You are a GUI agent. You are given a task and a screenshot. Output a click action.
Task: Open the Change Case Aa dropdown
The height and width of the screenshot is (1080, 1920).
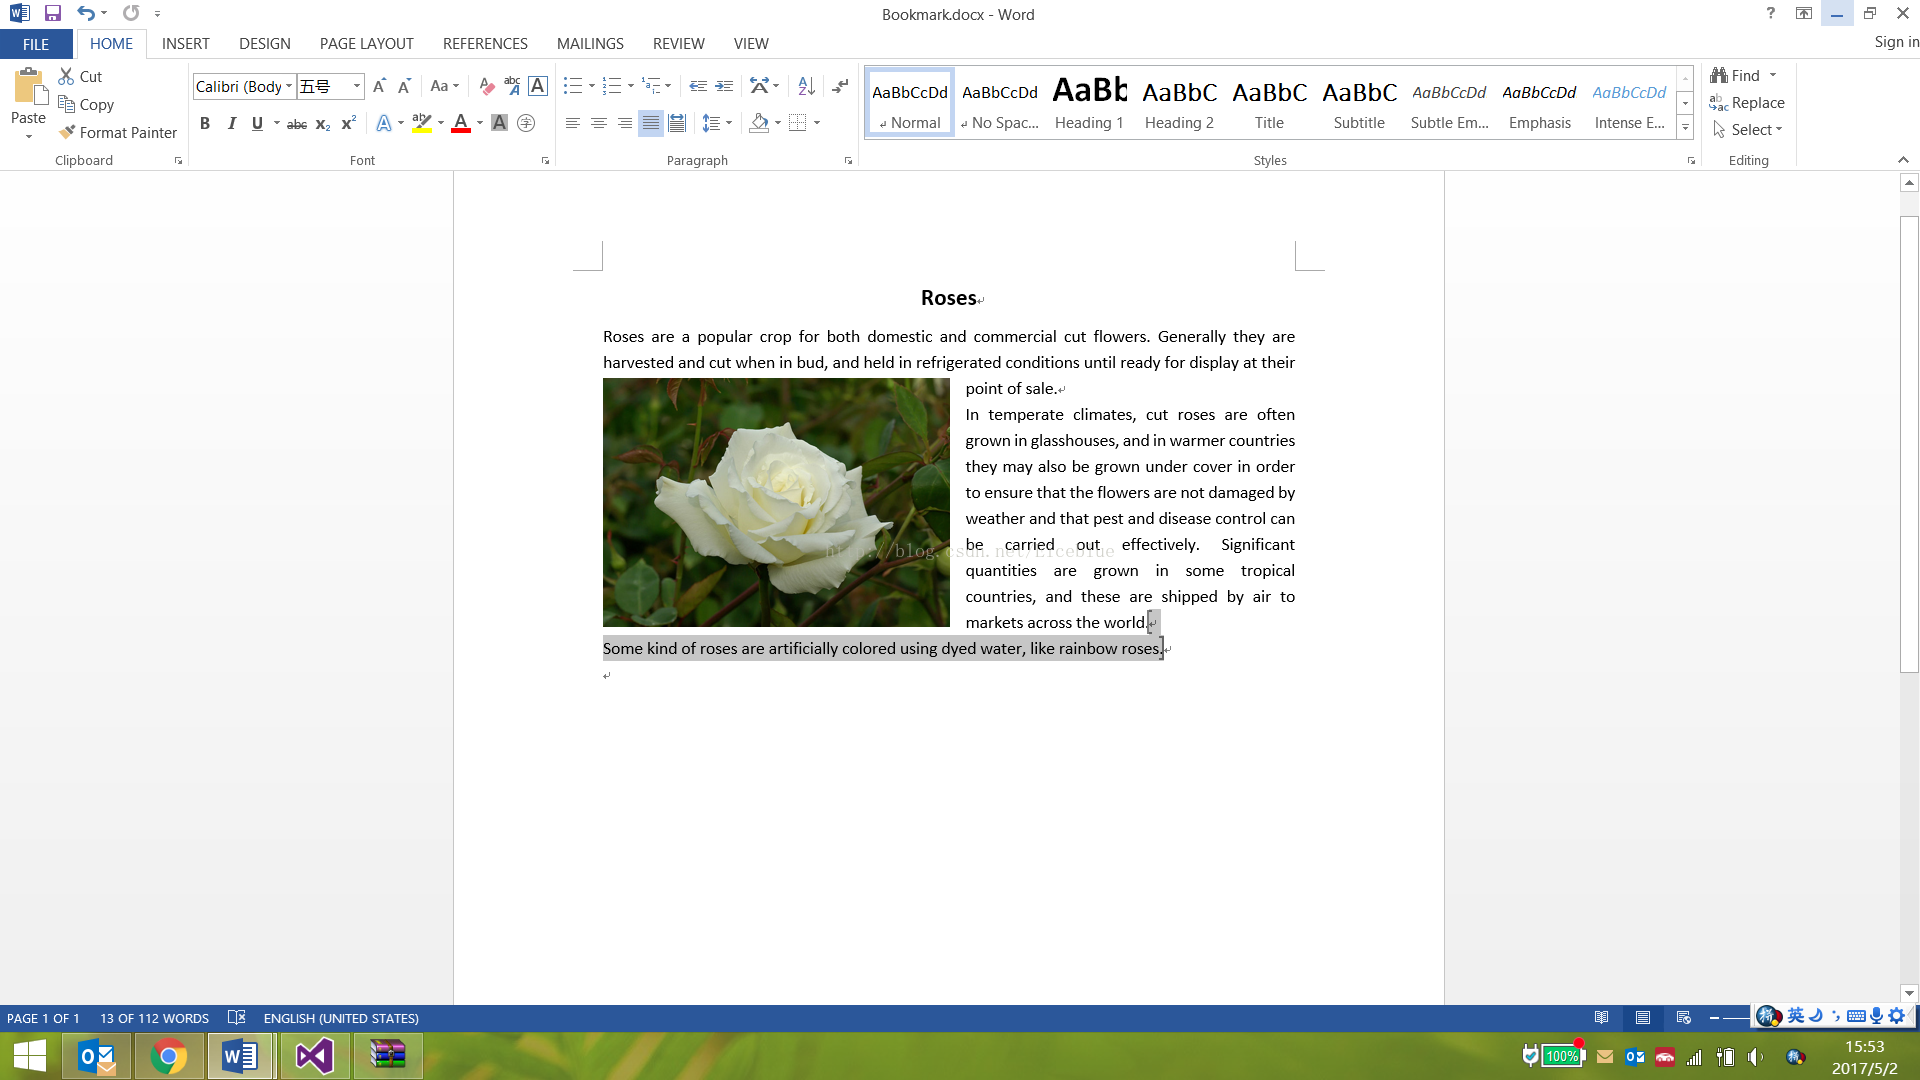[445, 86]
